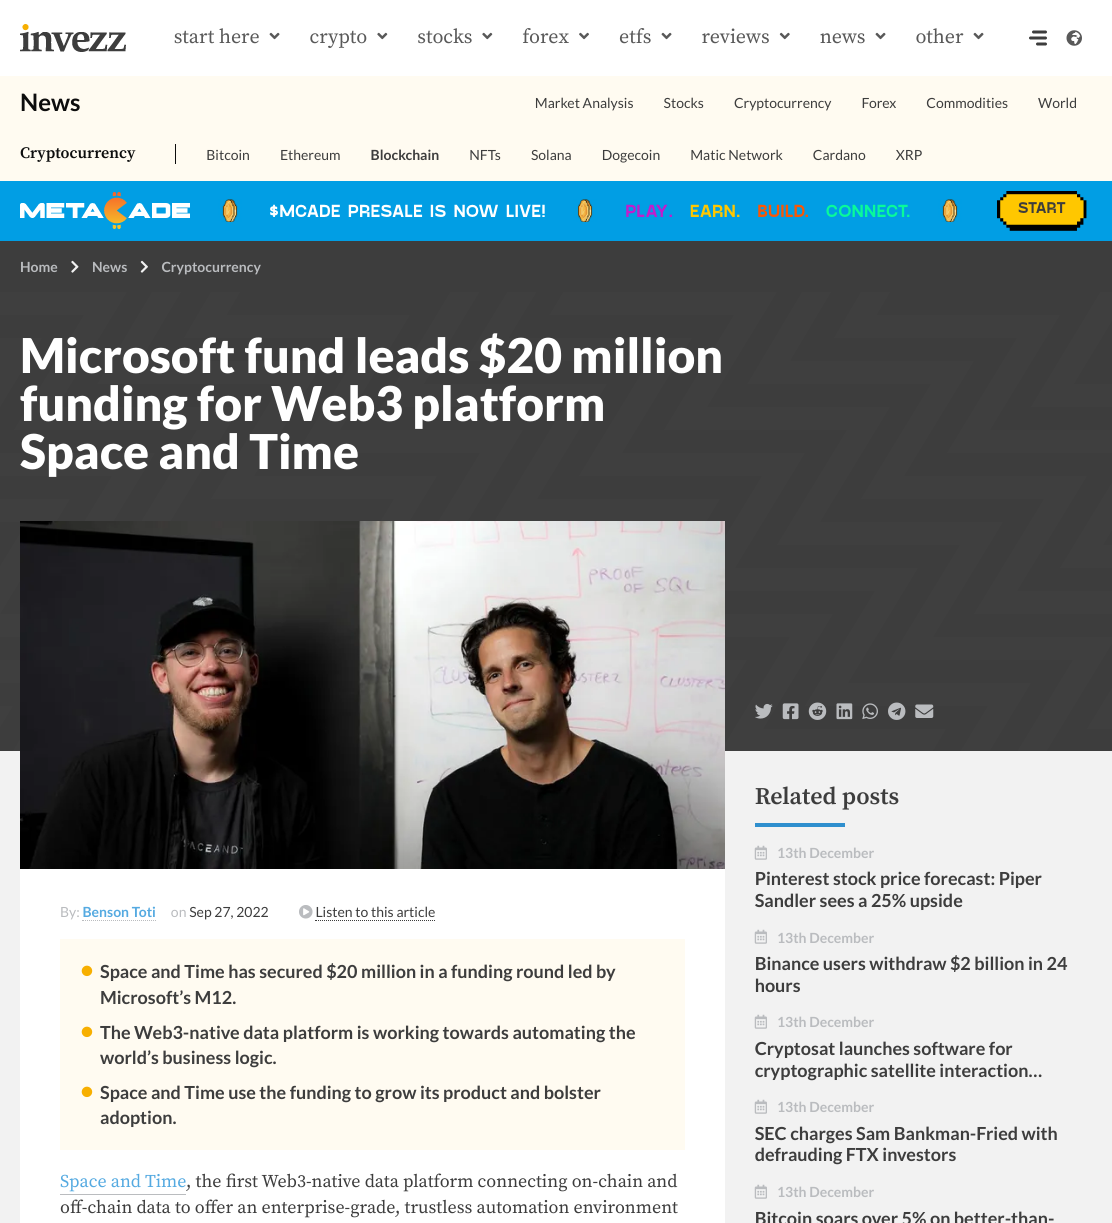Expand the start here dropdown

227,37
